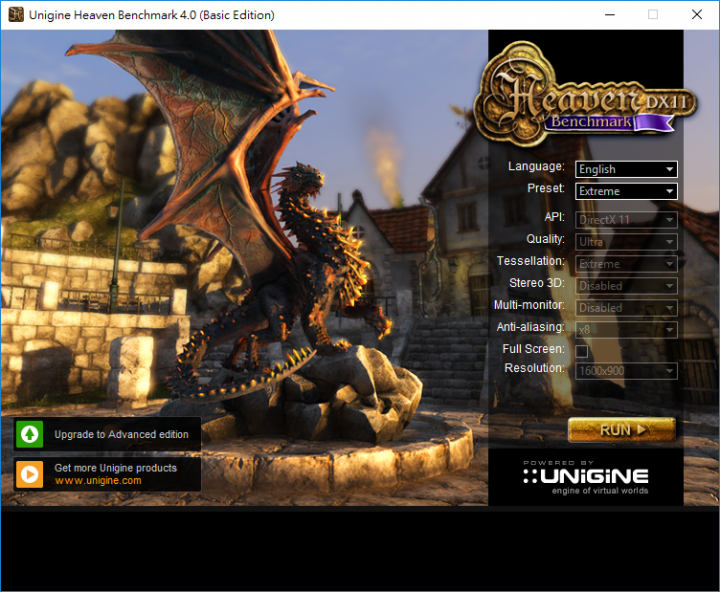This screenshot has height=592, width=720.
Task: Click the Language label text
Action: pos(536,166)
